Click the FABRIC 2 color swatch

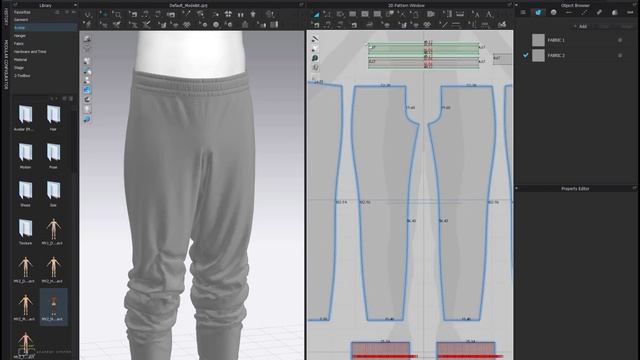pyautogui.click(x=538, y=55)
